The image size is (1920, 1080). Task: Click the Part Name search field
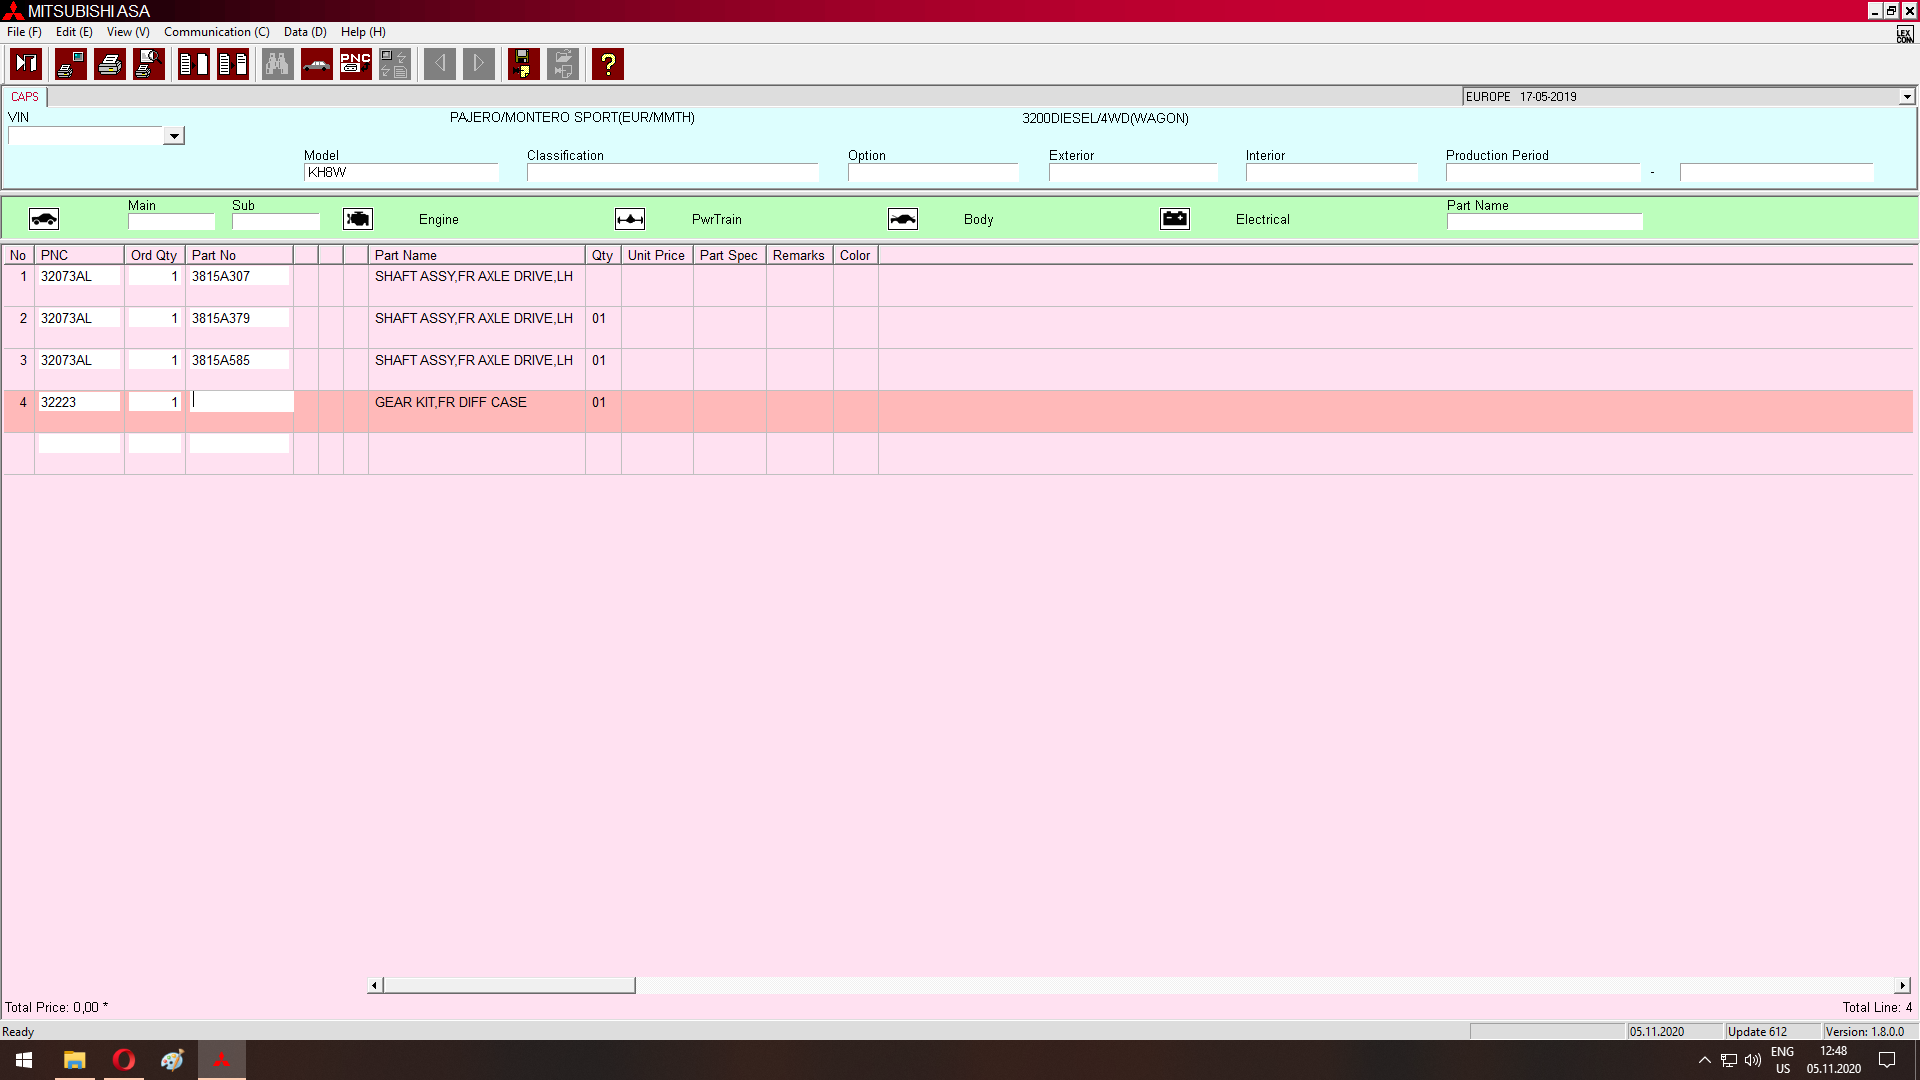(1544, 222)
